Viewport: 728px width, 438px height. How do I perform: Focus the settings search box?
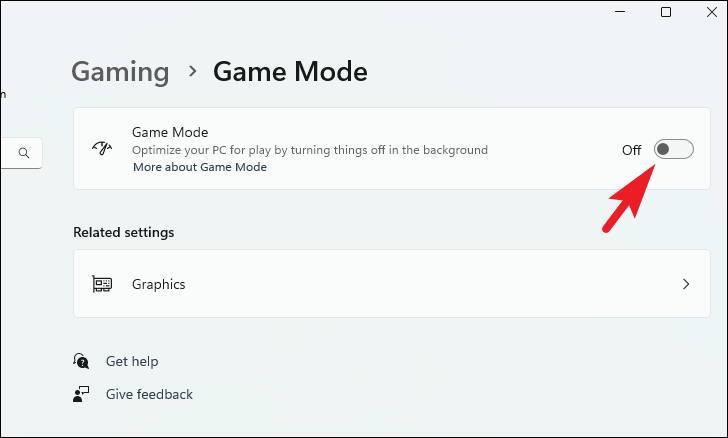tap(21, 153)
